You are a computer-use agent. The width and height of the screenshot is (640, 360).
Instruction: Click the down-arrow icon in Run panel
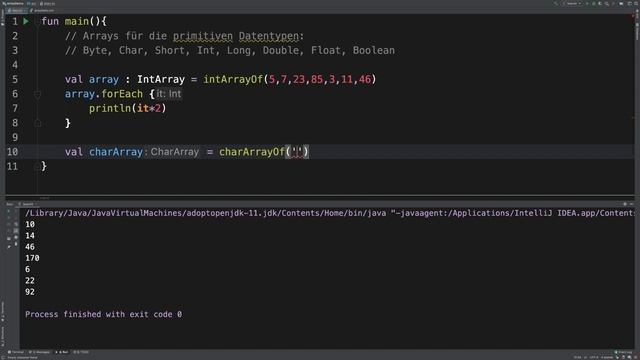(16, 218)
